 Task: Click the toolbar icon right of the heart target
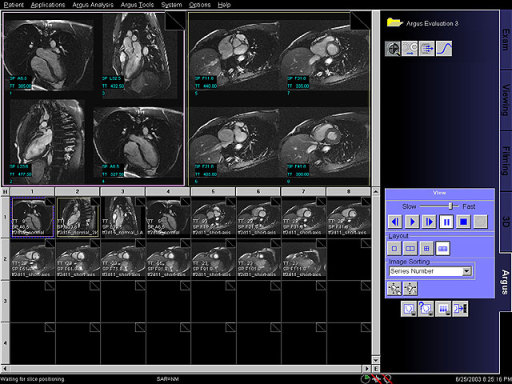point(410,49)
